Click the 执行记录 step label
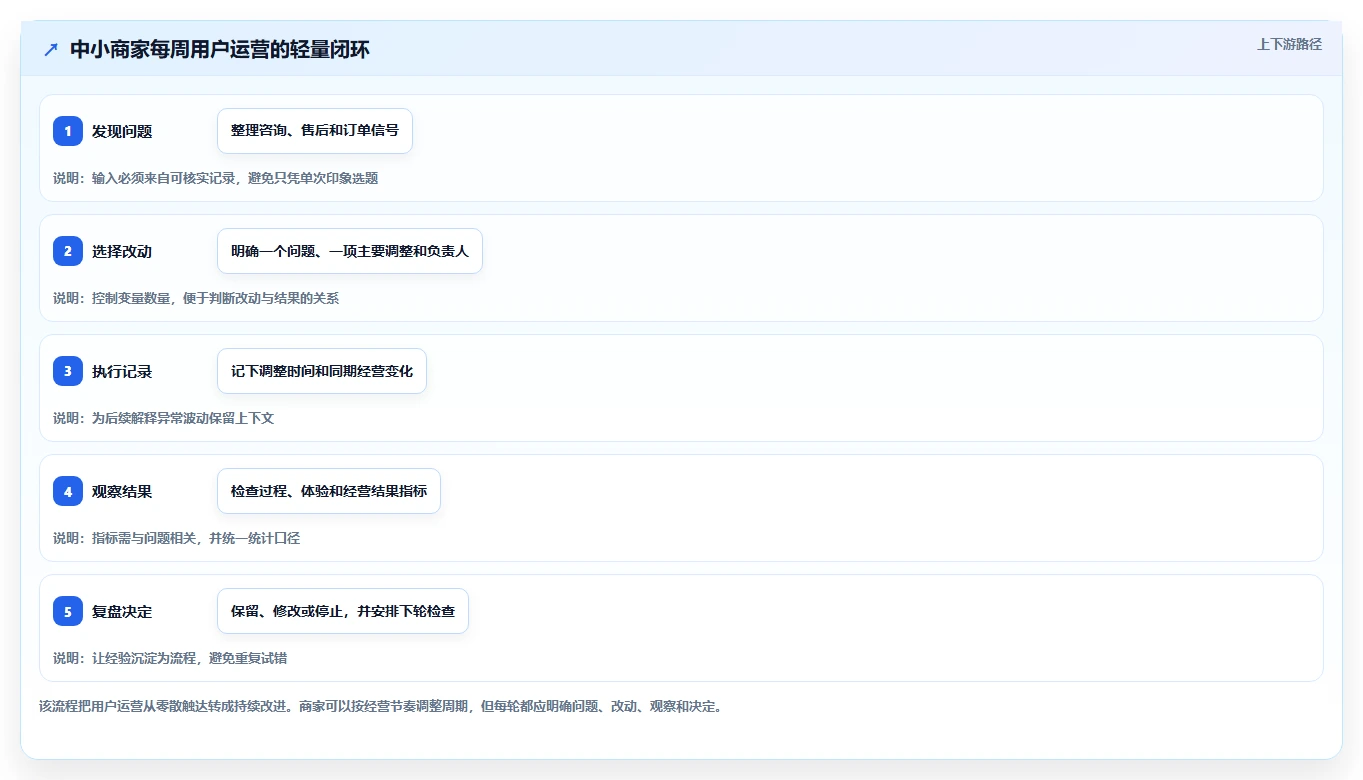The image size is (1363, 780). click(122, 371)
